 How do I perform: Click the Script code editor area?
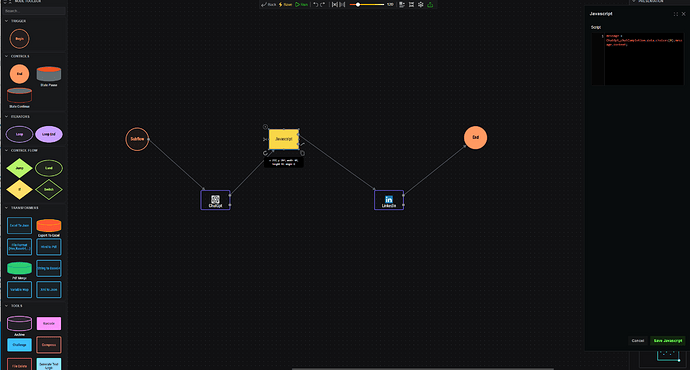pos(638,59)
